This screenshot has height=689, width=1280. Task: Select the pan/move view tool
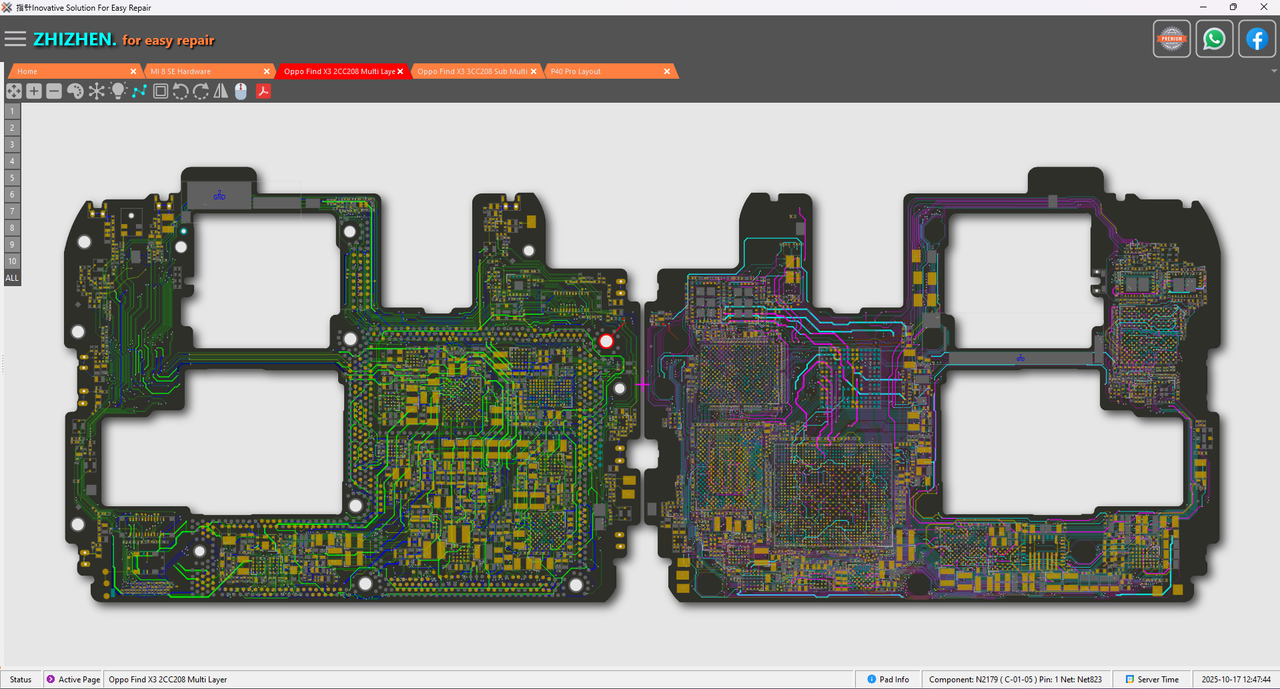[14, 91]
